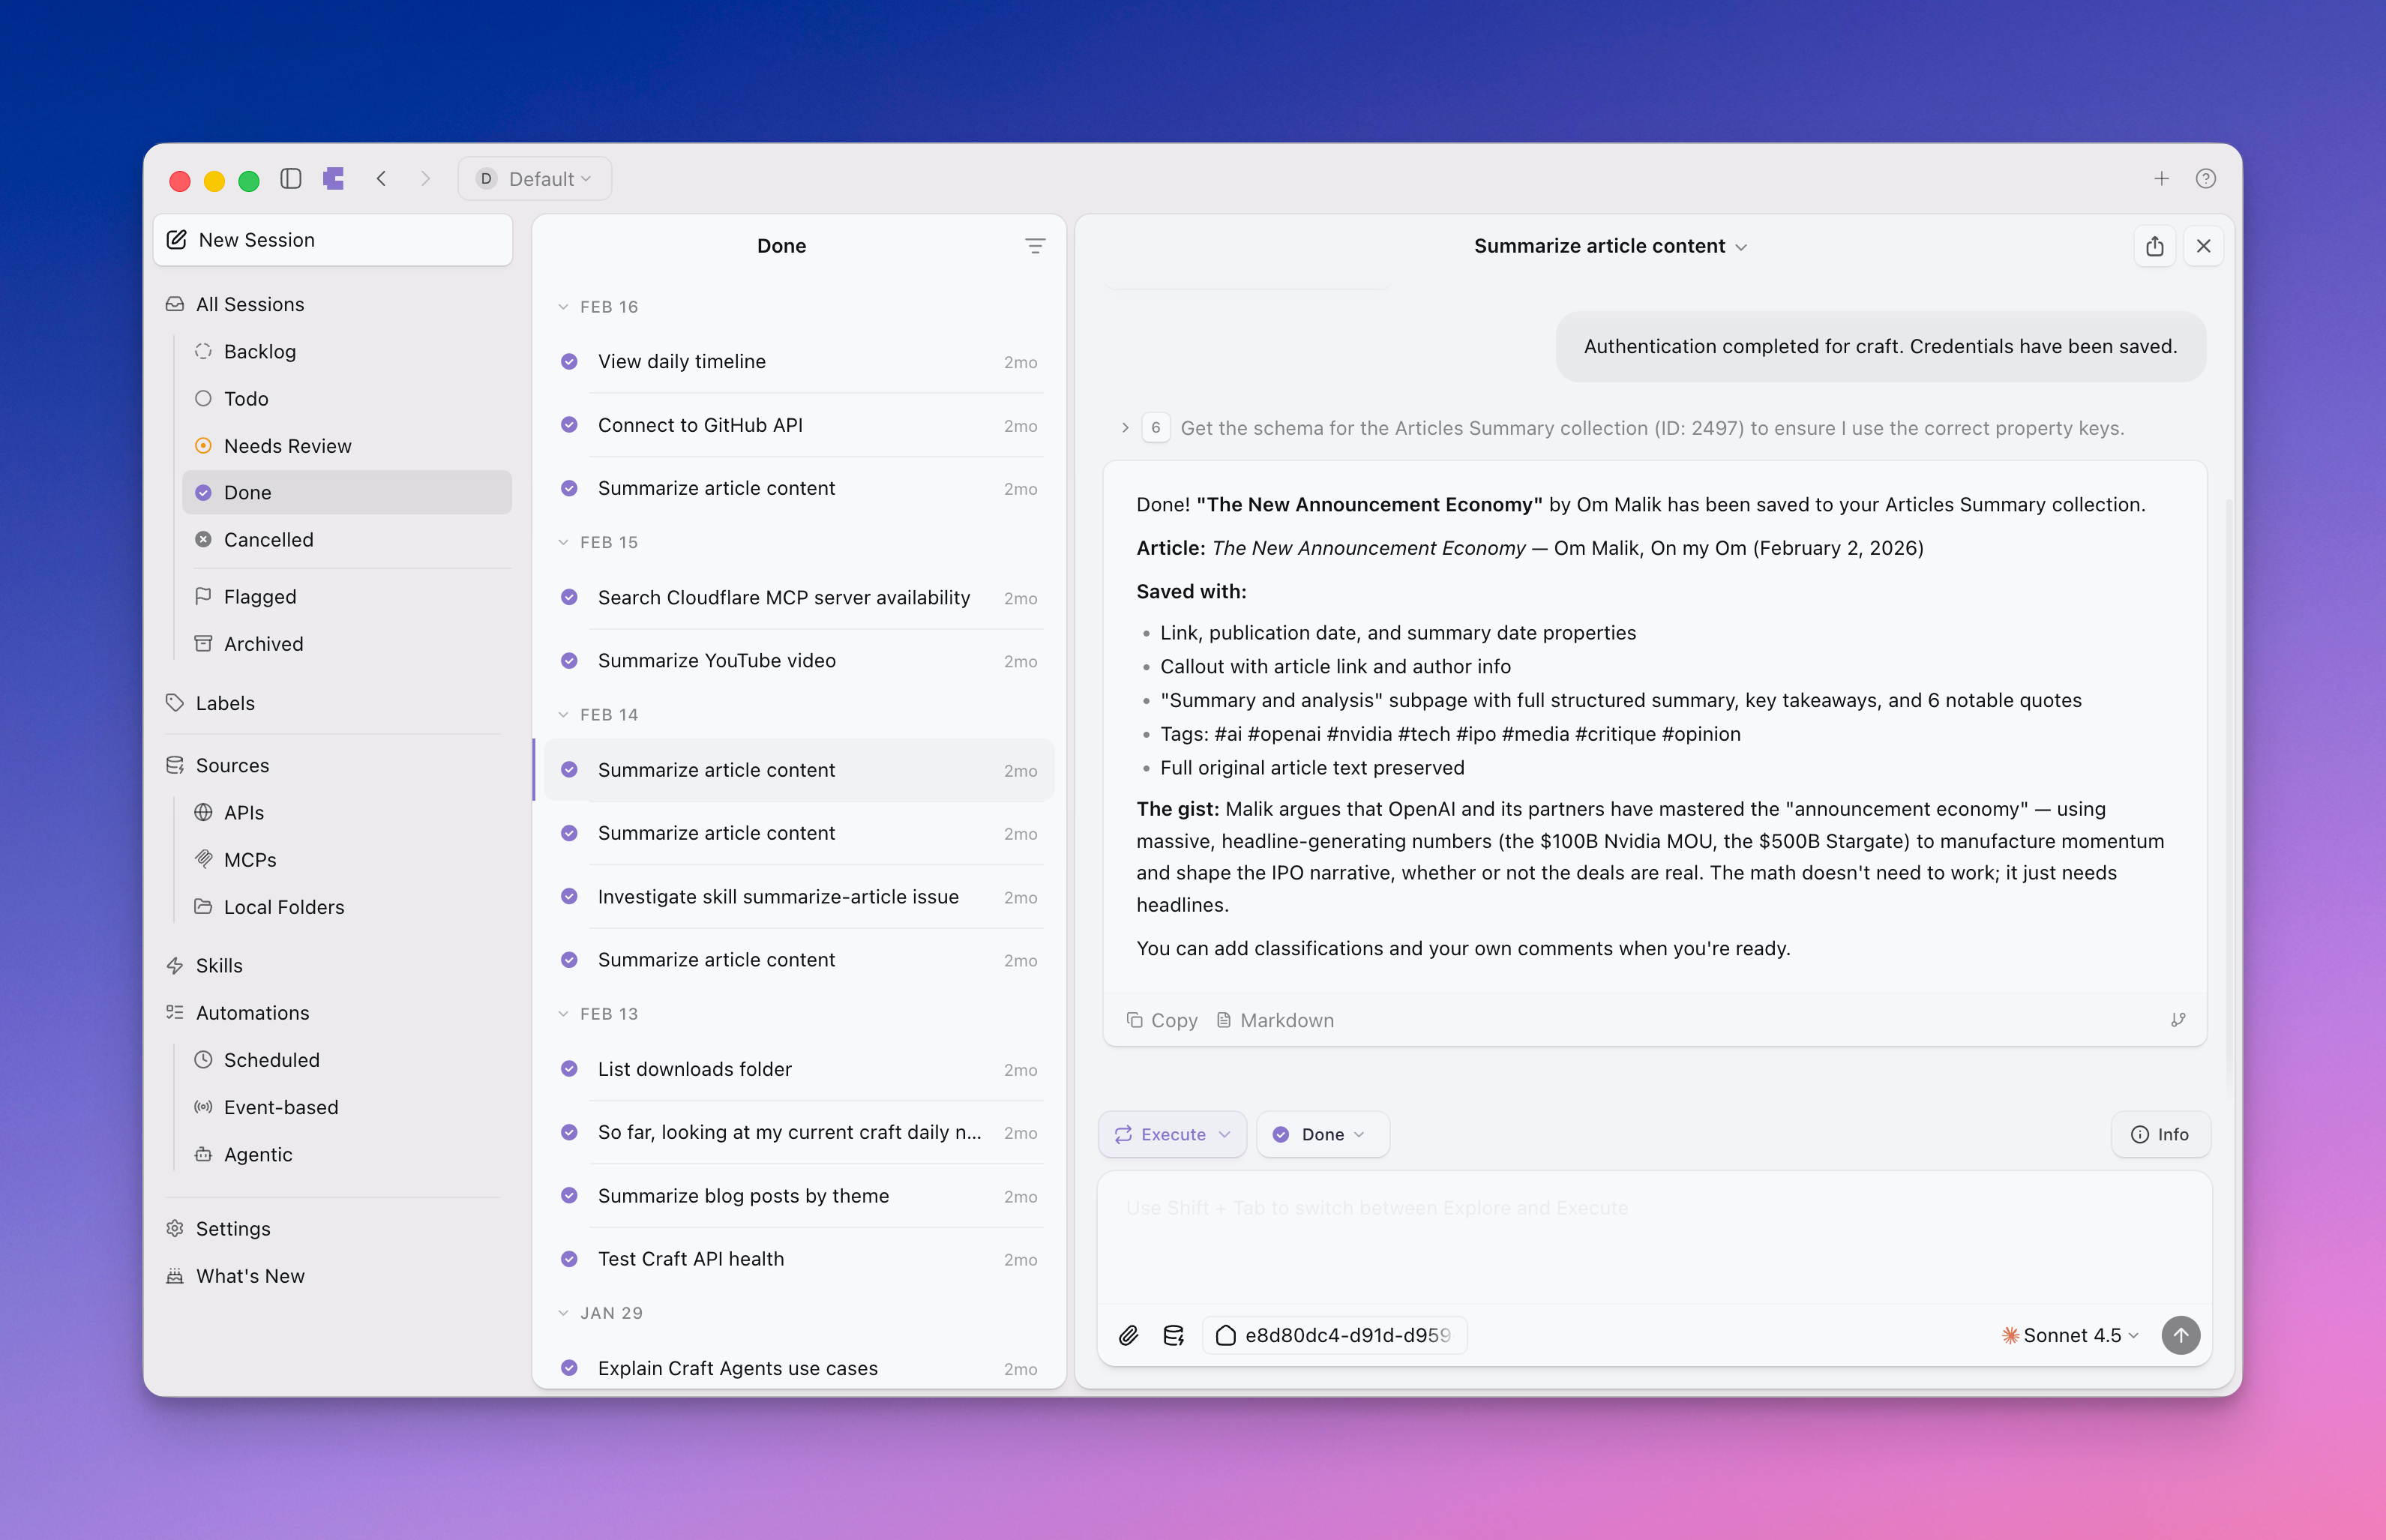Viewport: 2386px width, 1540px height.
Task: Collapse the FEB 15 date group
Action: point(563,542)
